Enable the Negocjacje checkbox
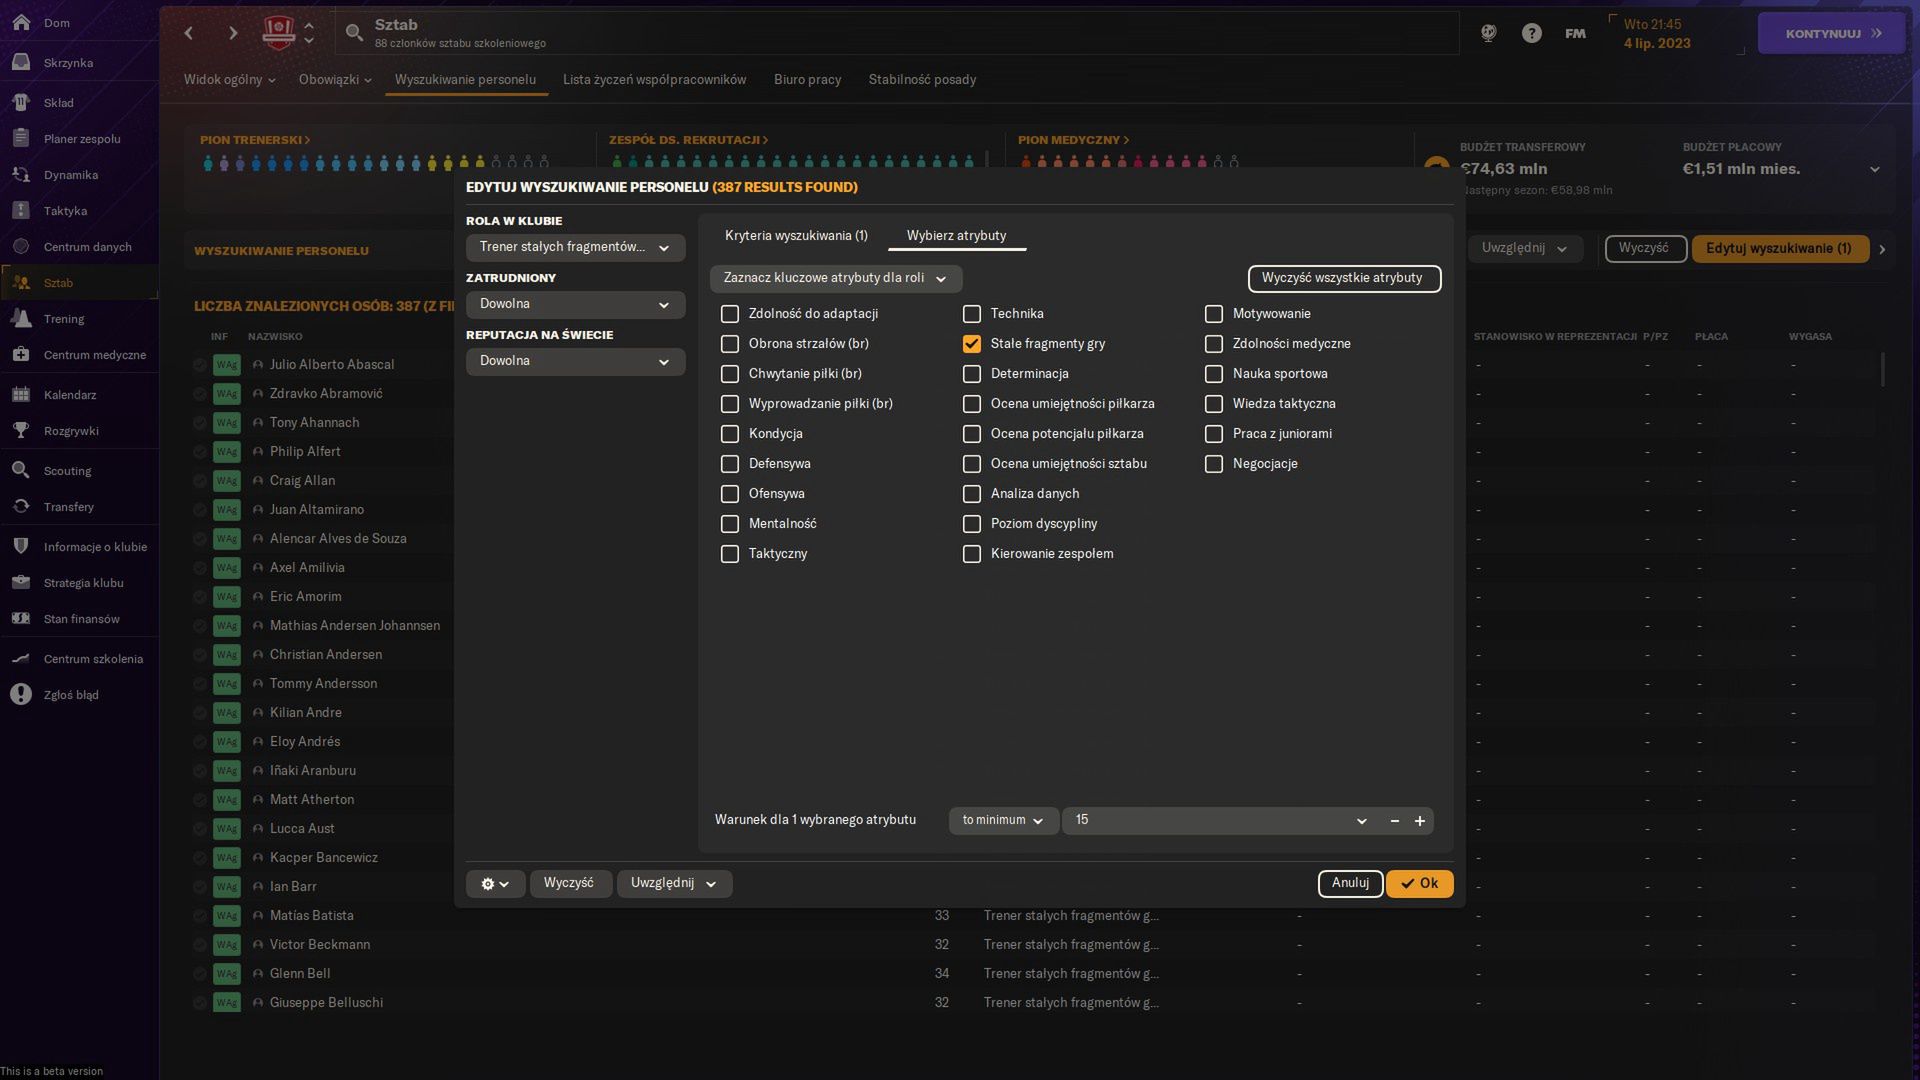Image resolution: width=1920 pixels, height=1080 pixels. pos(1214,464)
